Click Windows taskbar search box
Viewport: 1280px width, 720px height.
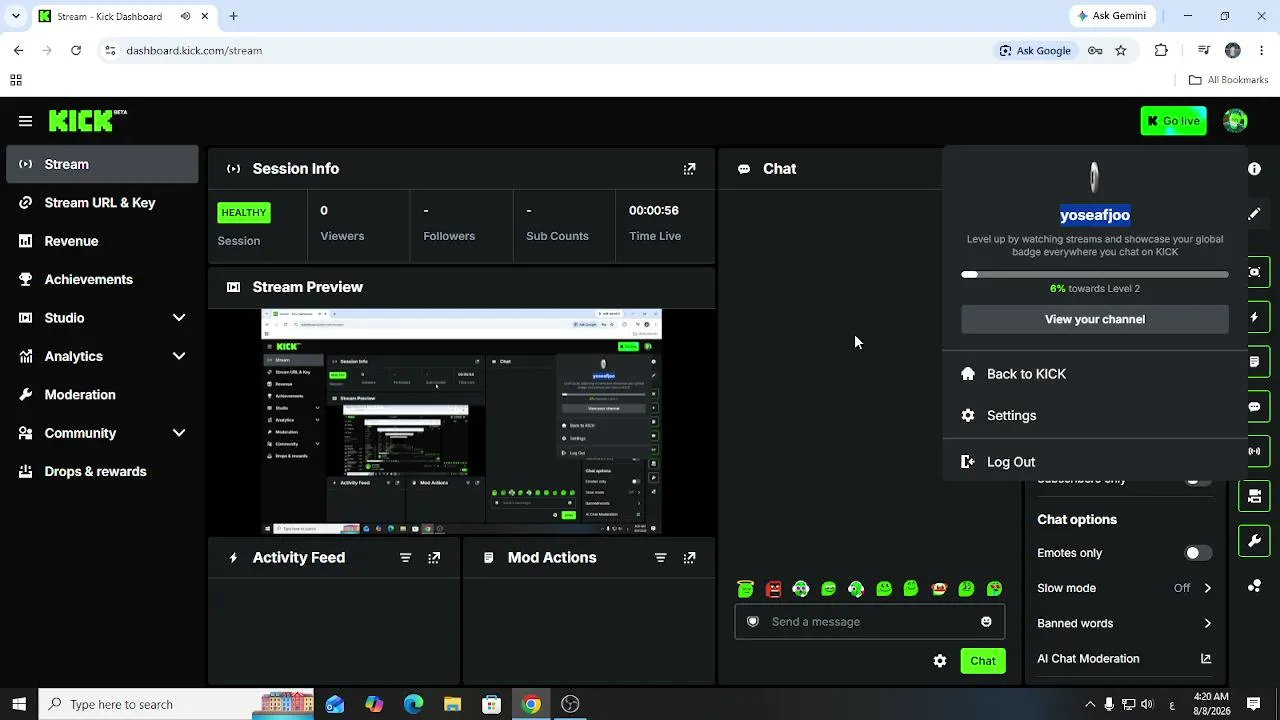[x=176, y=704]
